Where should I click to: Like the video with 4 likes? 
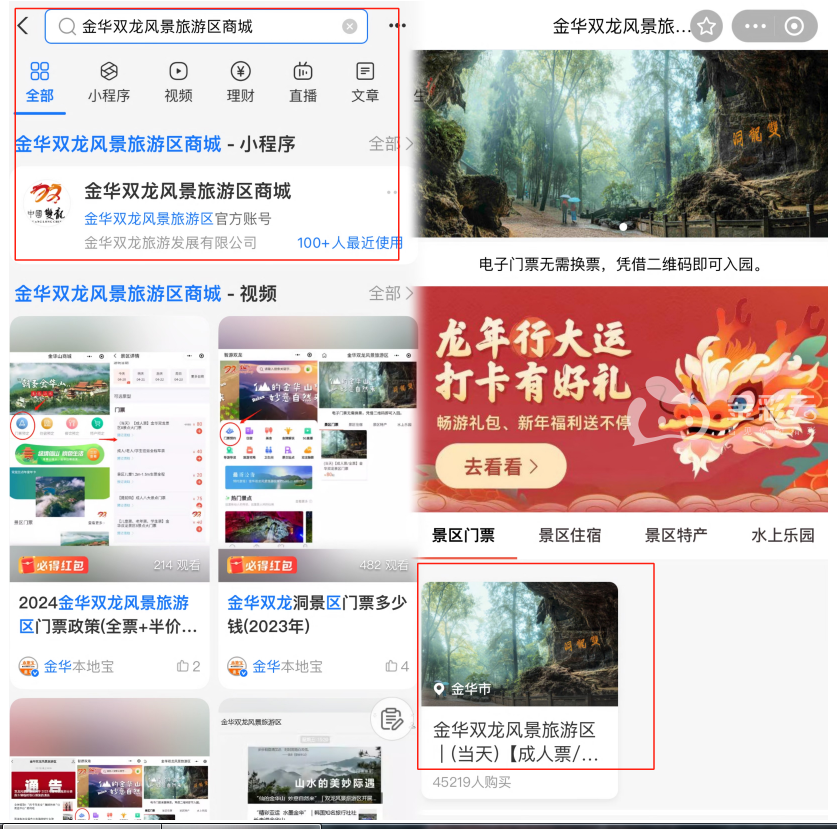pos(397,666)
